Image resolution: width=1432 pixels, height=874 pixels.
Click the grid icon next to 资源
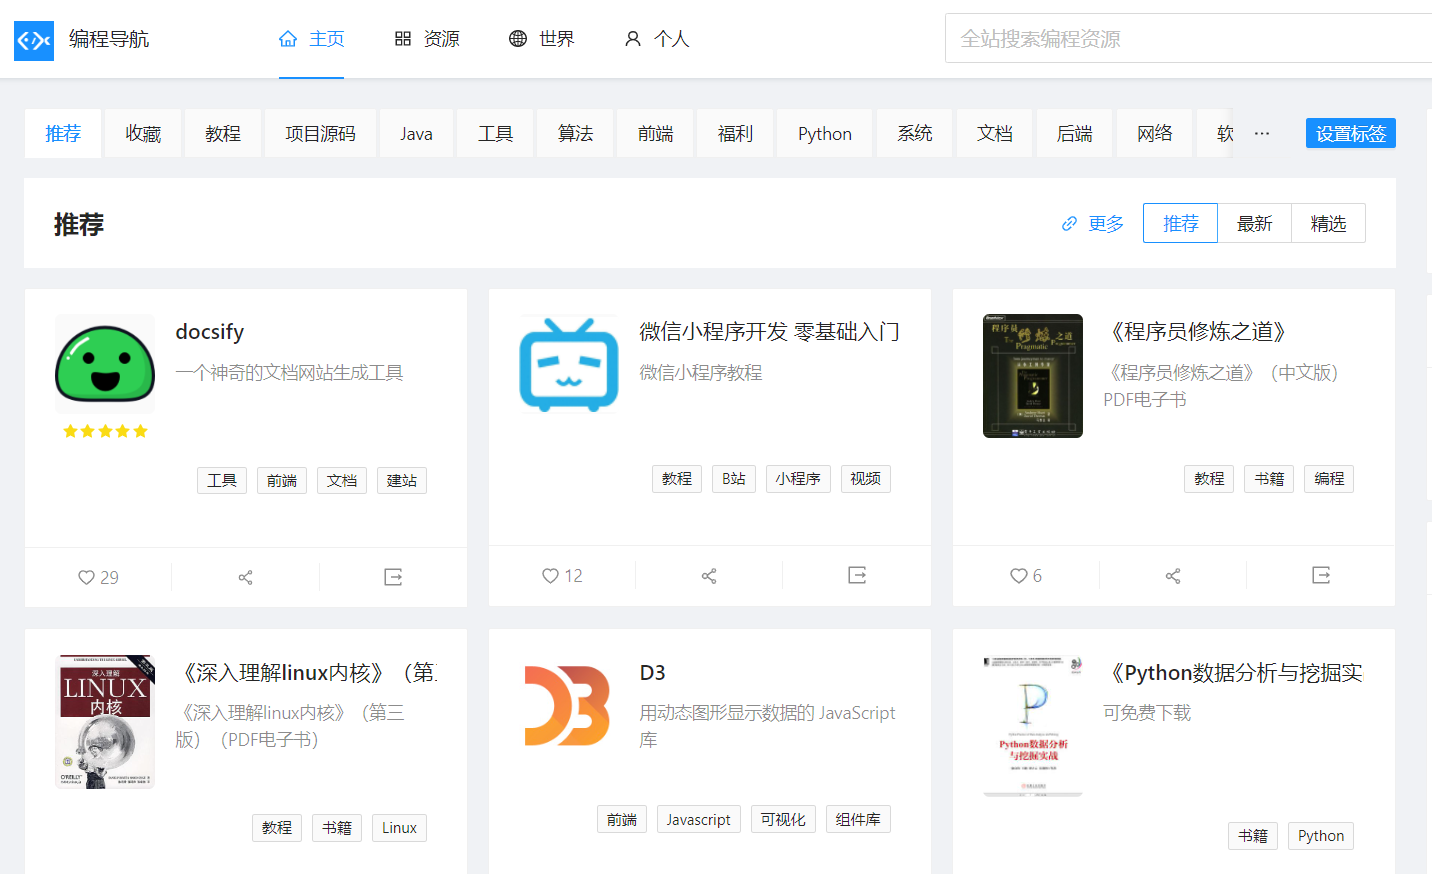(403, 38)
